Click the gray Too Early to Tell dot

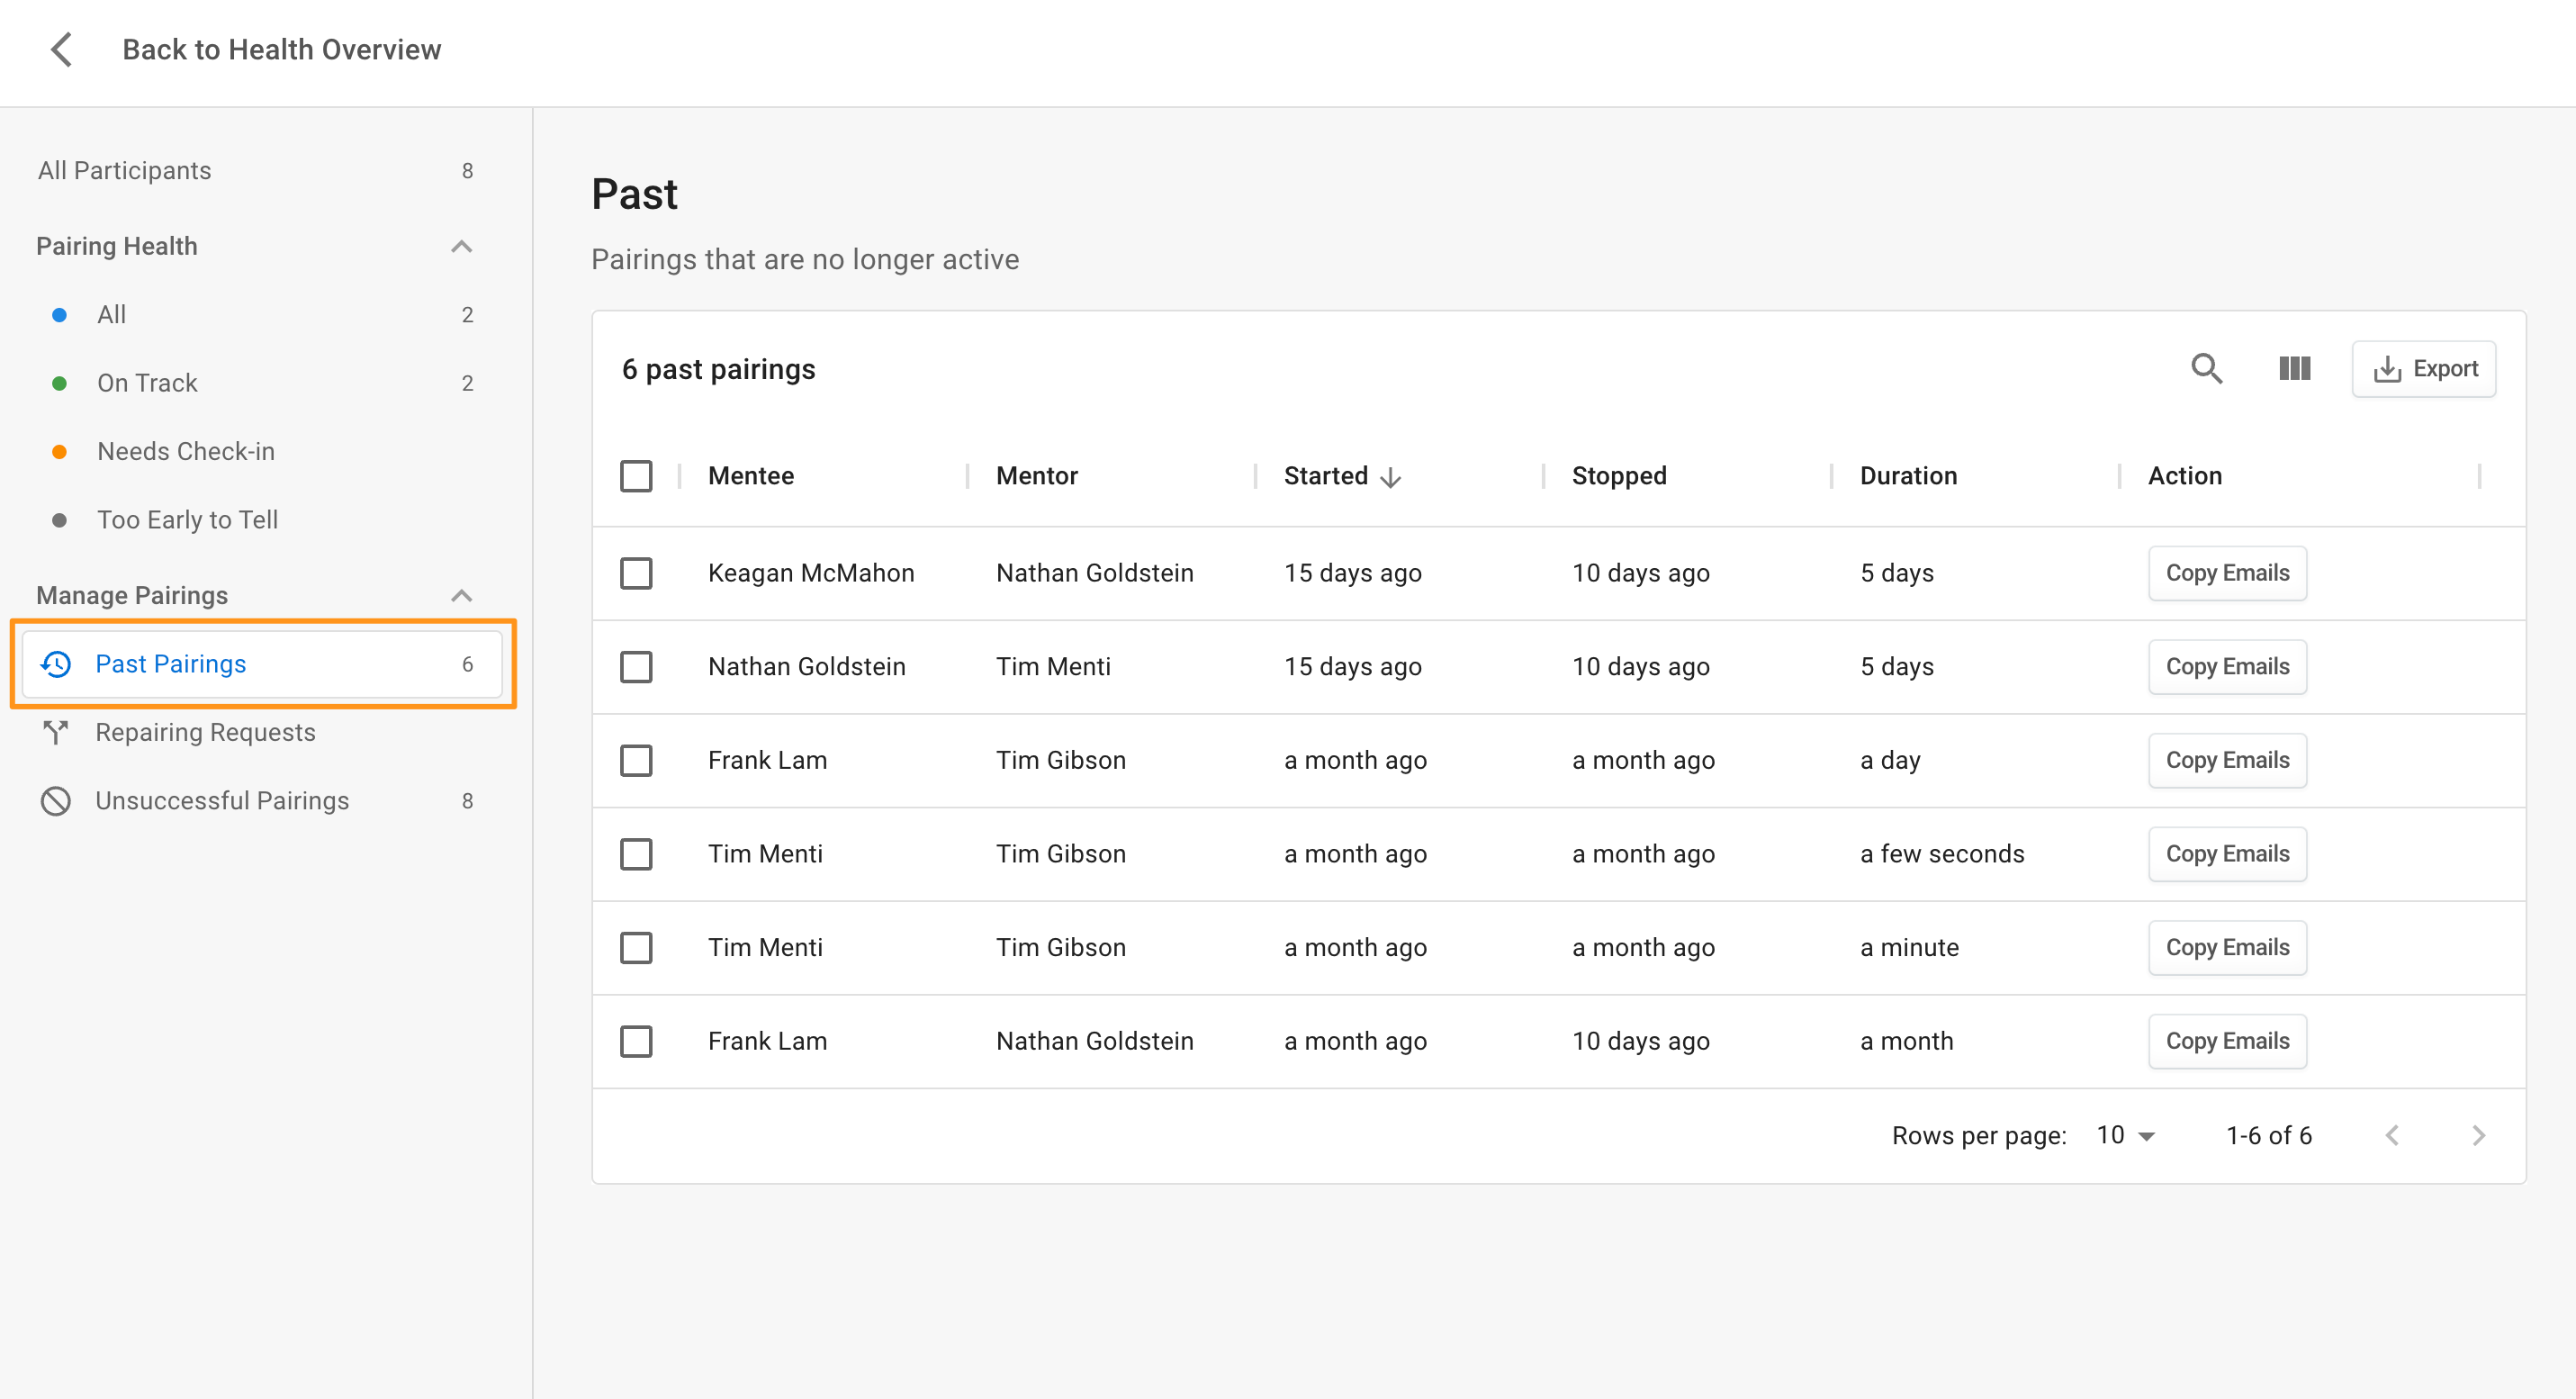tap(59, 520)
